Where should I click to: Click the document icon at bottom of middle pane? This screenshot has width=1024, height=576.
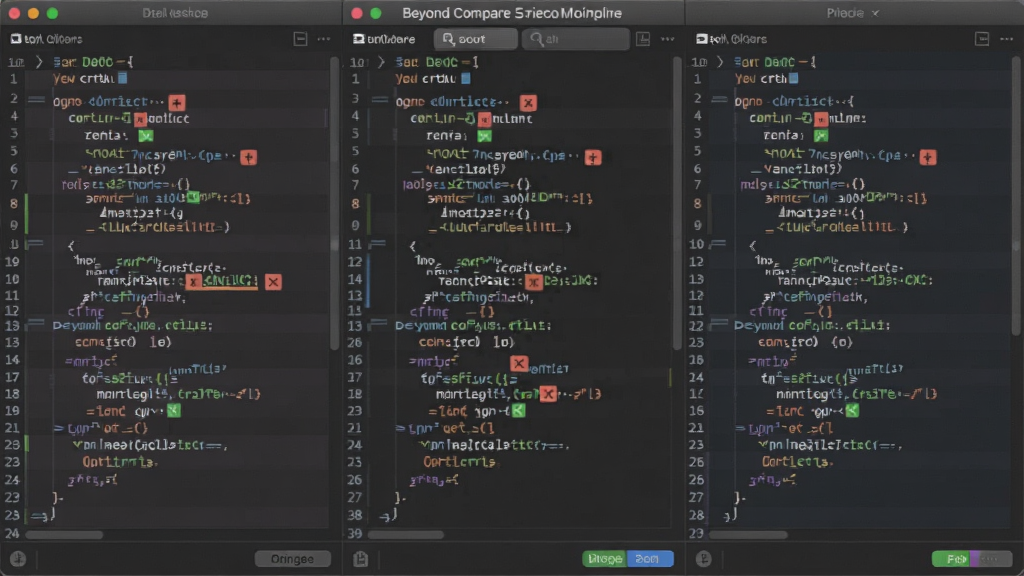360,559
